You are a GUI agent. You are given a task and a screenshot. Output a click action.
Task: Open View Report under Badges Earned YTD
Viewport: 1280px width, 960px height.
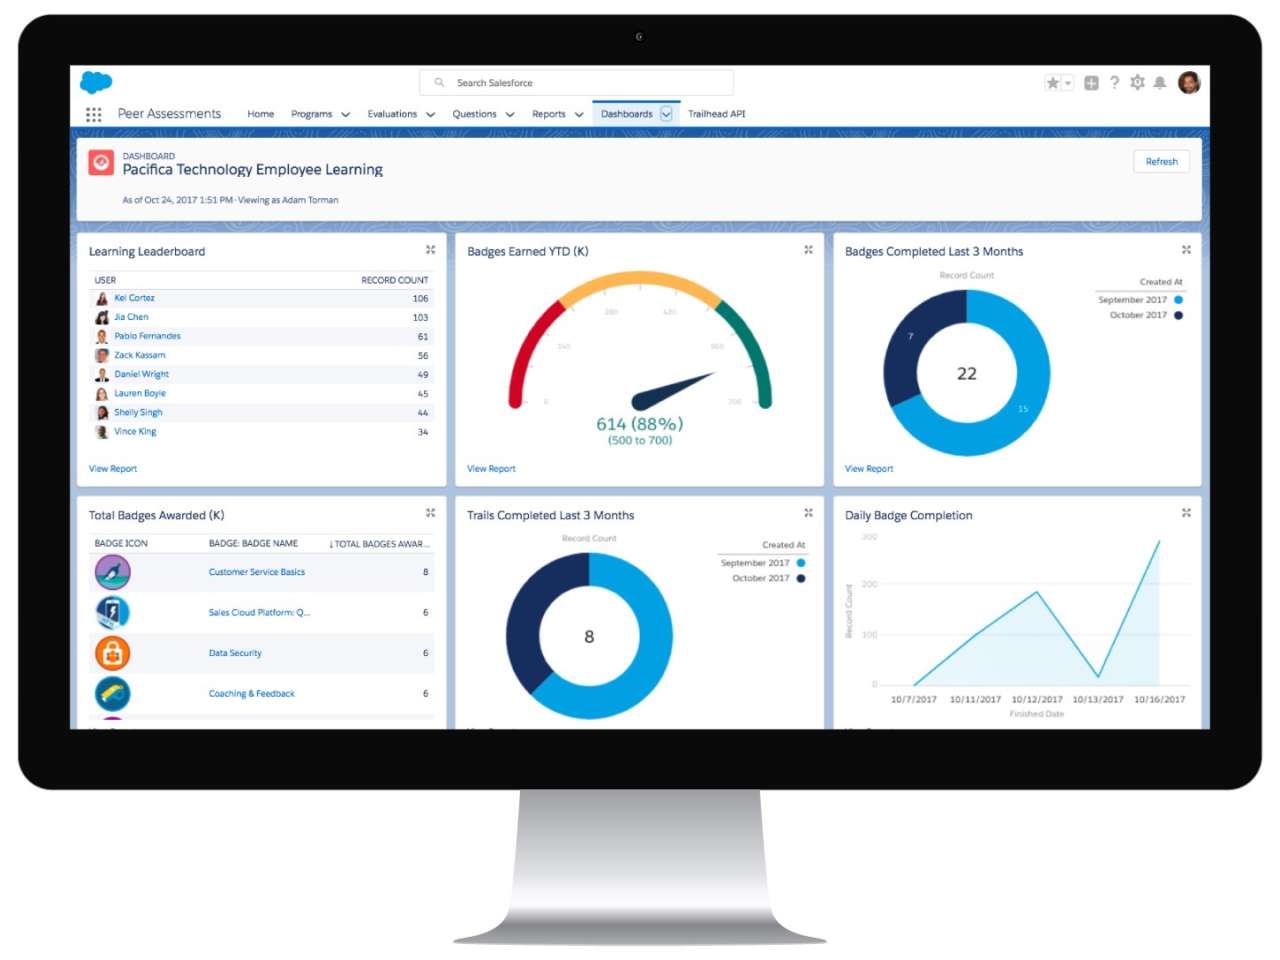coord(491,469)
